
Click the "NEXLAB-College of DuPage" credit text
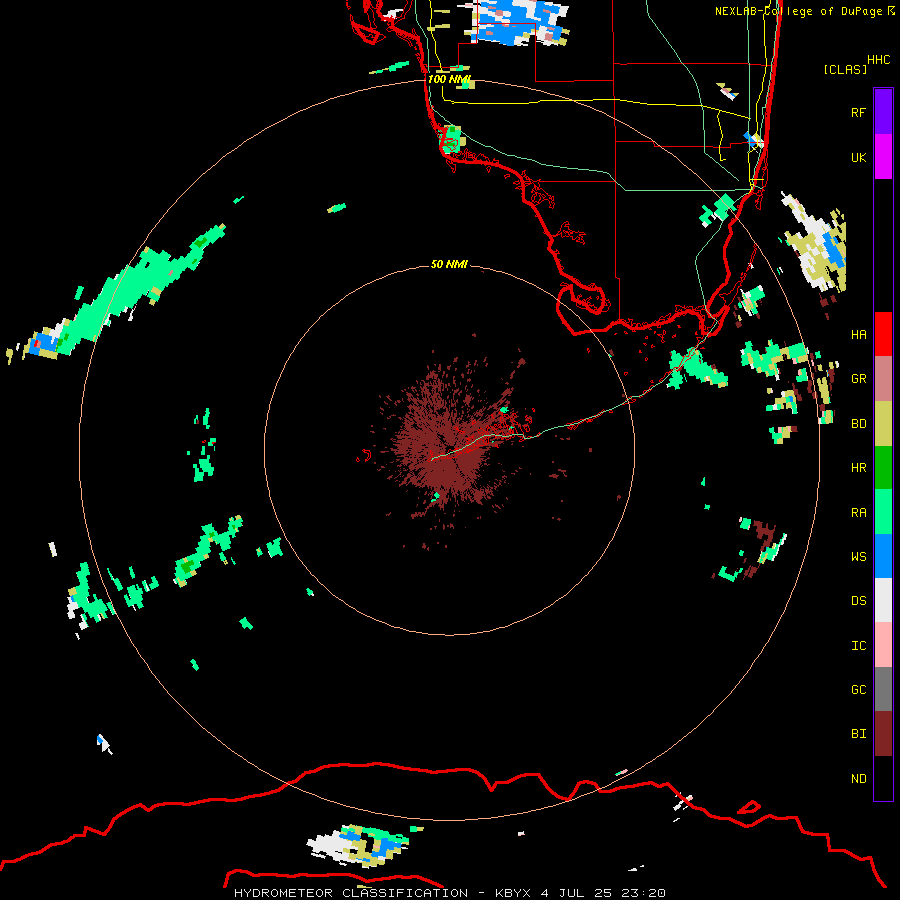pyautogui.click(x=800, y=11)
